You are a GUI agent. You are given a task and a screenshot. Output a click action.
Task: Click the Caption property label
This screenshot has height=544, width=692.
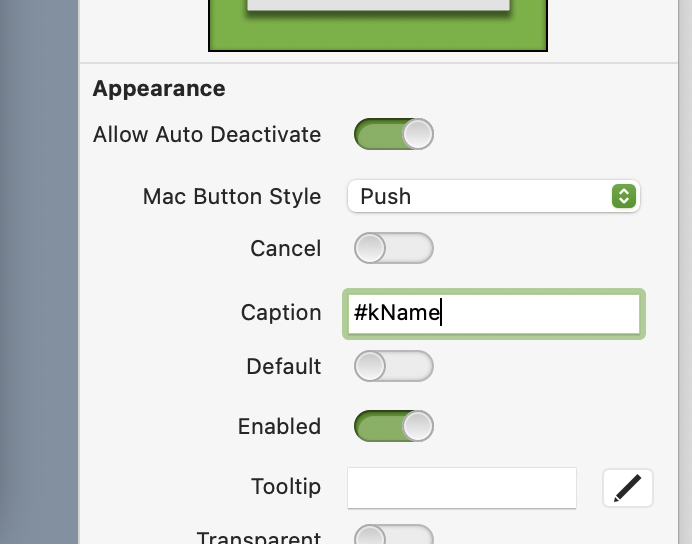pos(281,313)
